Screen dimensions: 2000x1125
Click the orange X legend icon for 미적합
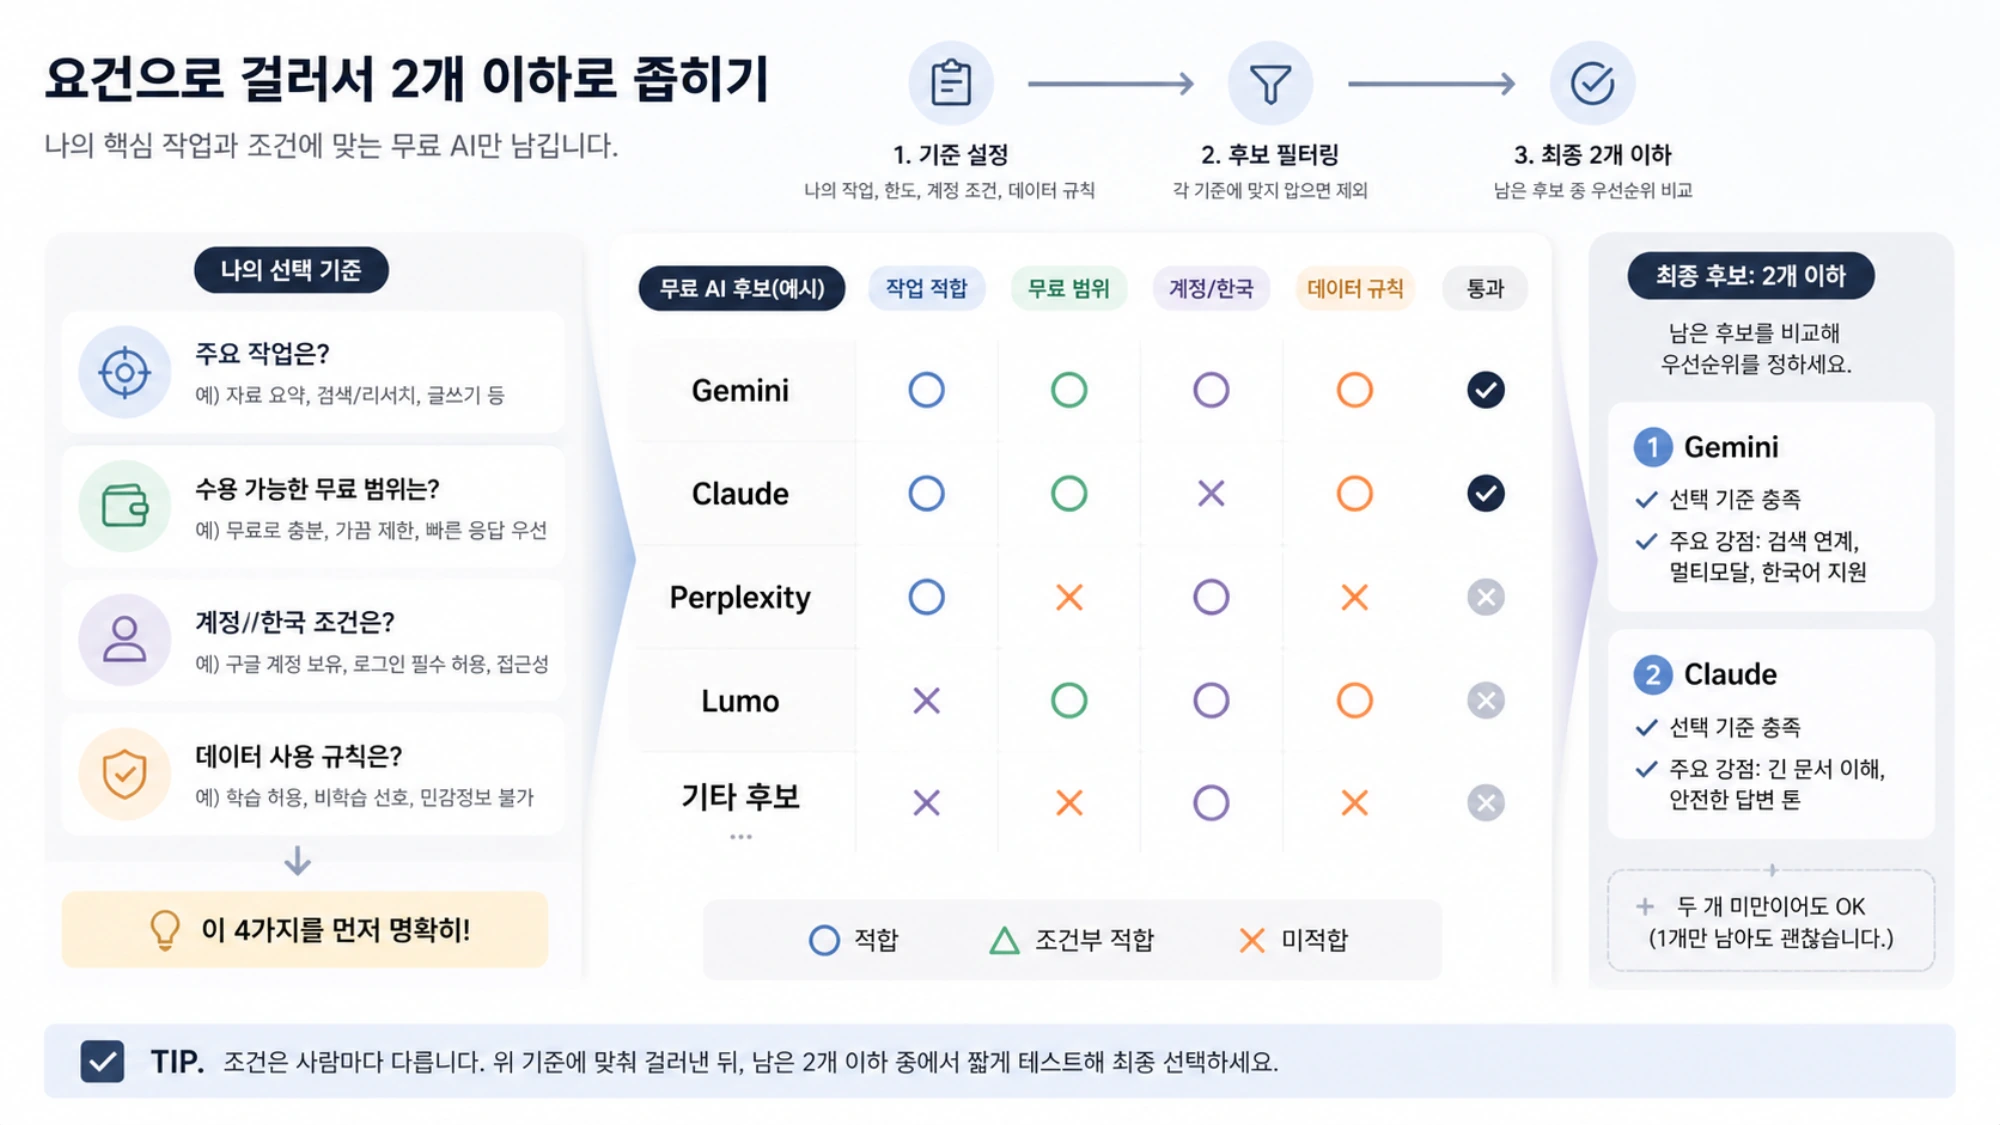tap(1251, 940)
